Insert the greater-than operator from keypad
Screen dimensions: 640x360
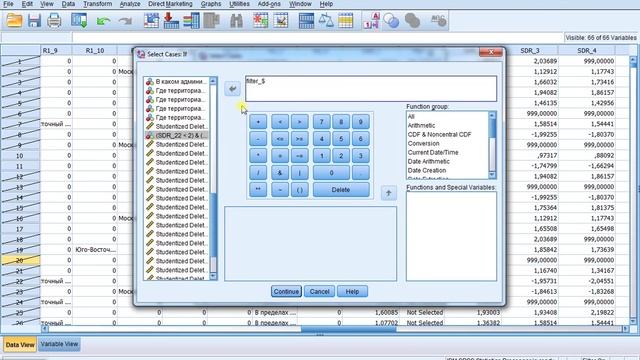300,122
